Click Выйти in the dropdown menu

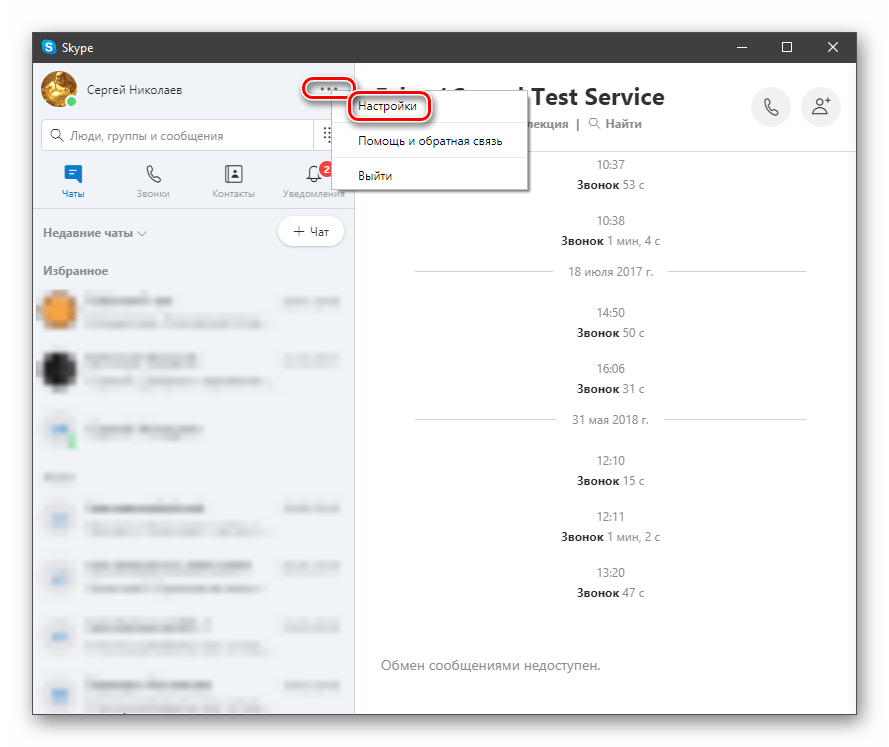[x=375, y=176]
